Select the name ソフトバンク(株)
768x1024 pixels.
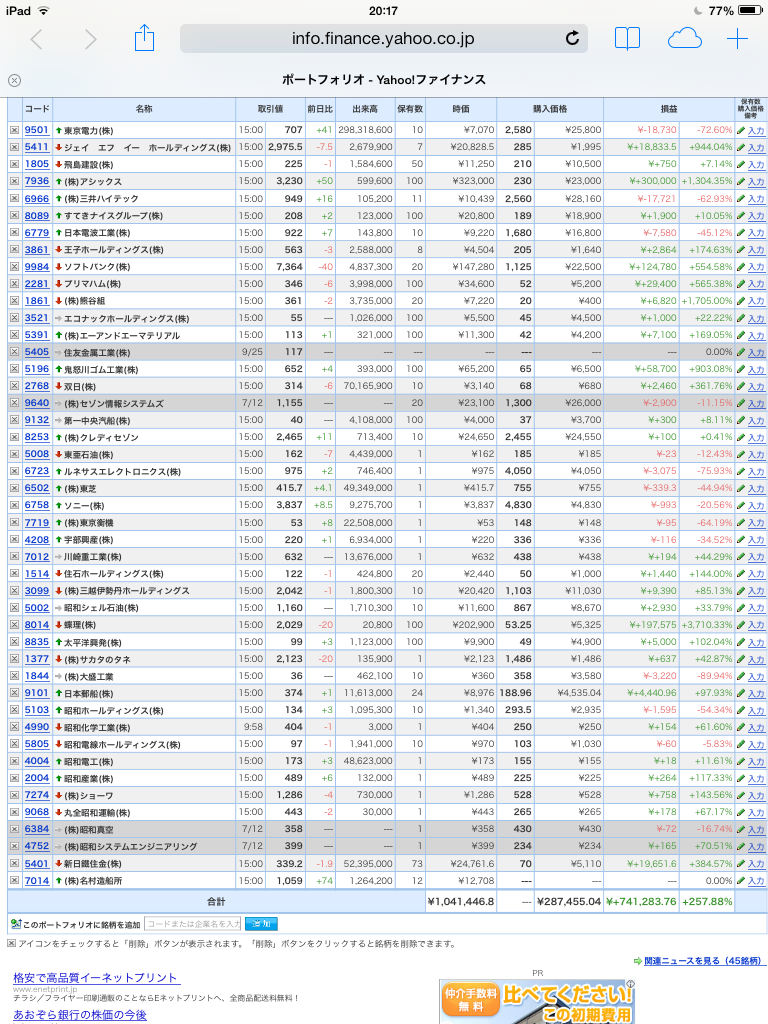(x=97, y=267)
